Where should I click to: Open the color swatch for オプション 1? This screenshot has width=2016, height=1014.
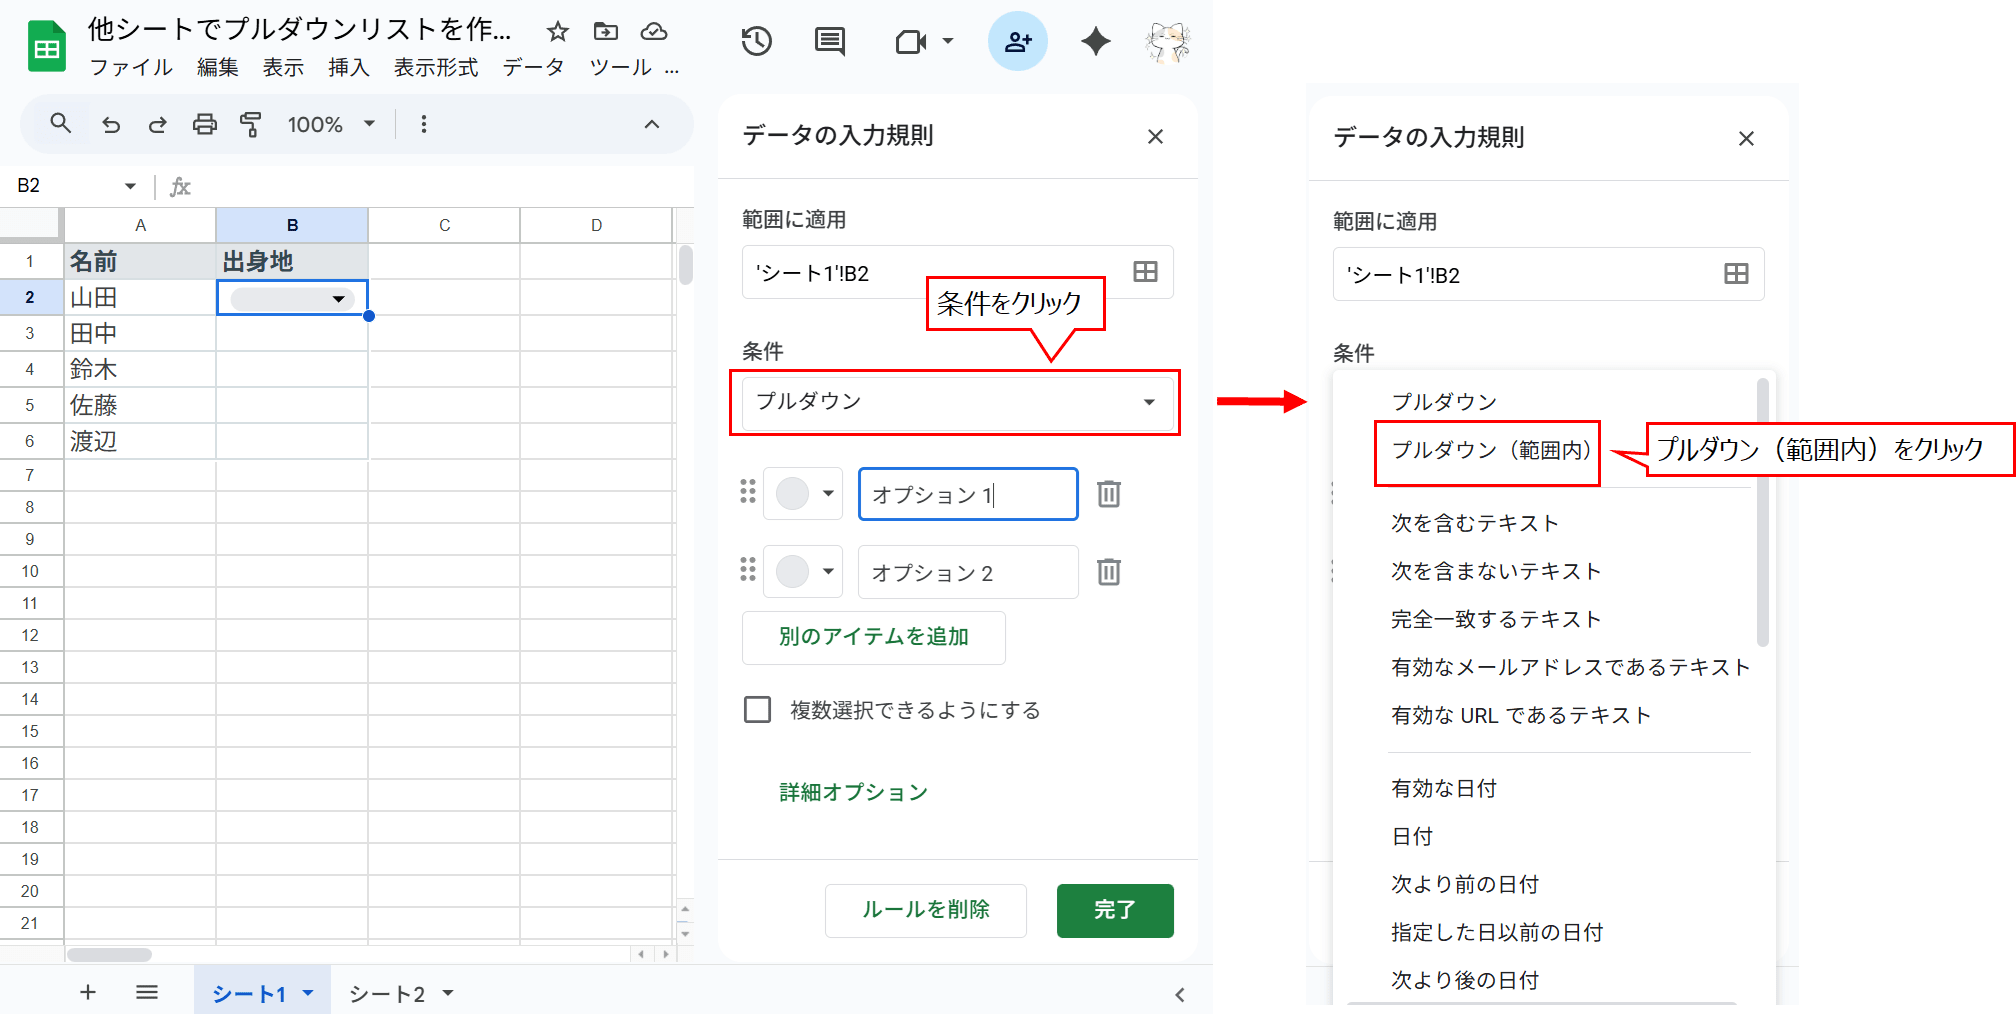[803, 493]
